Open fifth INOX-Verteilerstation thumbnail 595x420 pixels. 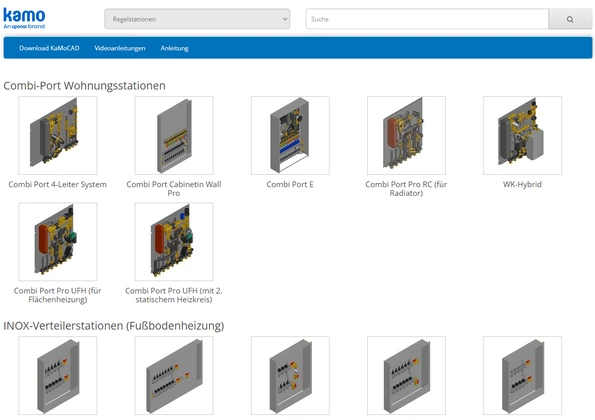pyautogui.click(x=523, y=376)
